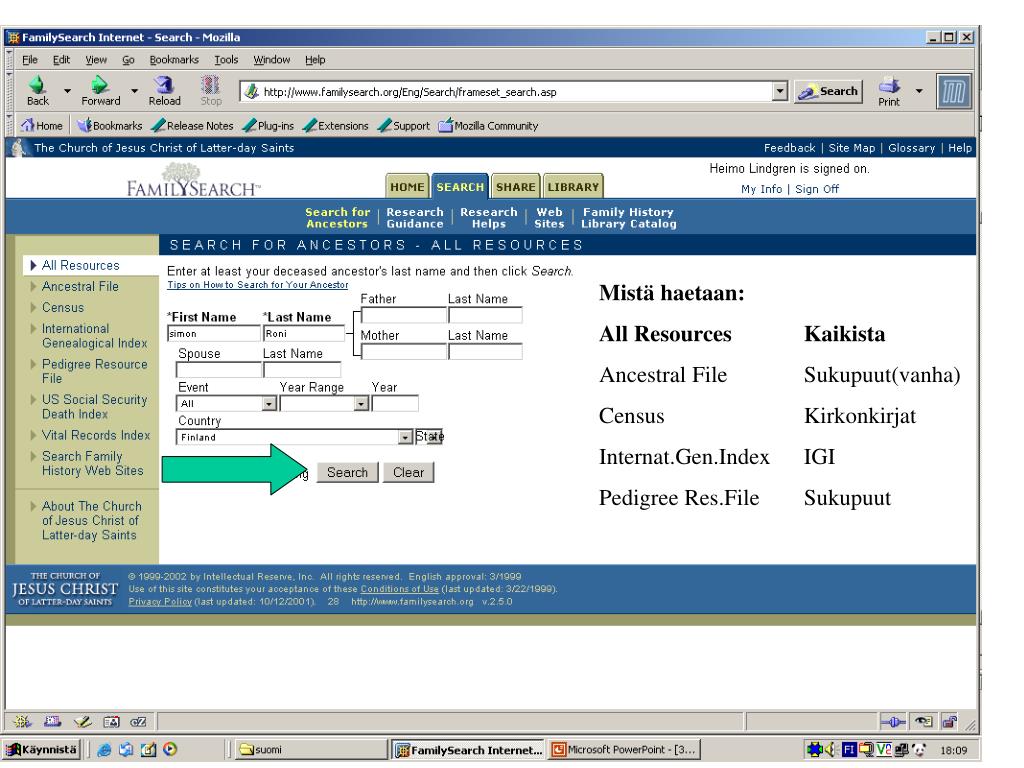
Task: Launch Internet Explorer from the quick launch bar
Action: coord(104,750)
